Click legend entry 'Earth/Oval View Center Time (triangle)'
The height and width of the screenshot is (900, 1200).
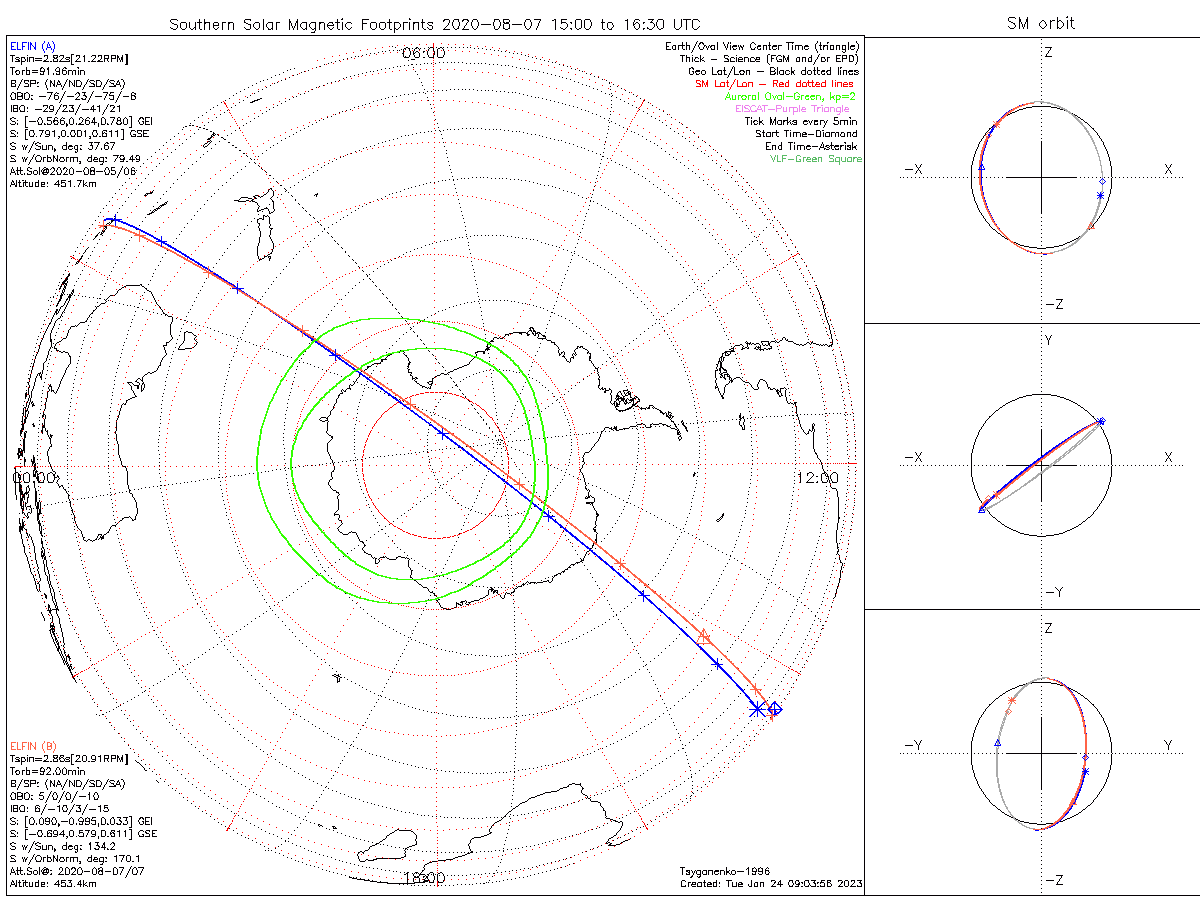[764, 46]
